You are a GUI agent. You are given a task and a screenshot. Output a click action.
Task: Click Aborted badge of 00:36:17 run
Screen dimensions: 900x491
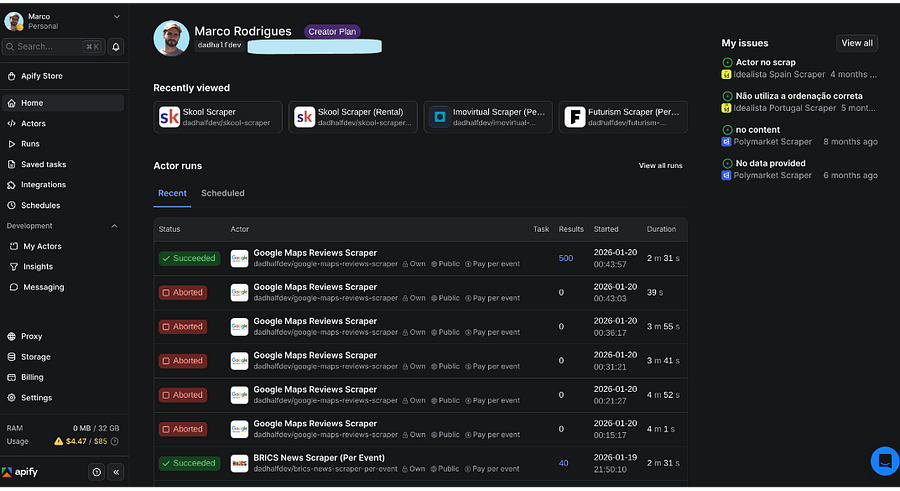183,327
